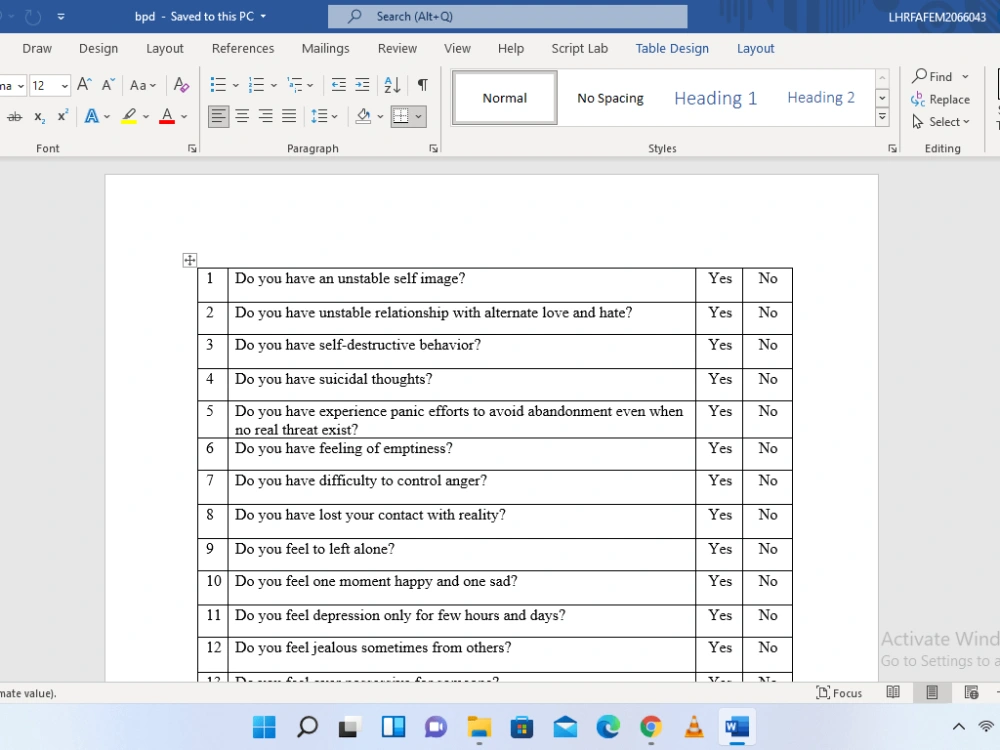
Task: Apply Heading 1 style
Action: tap(716, 98)
